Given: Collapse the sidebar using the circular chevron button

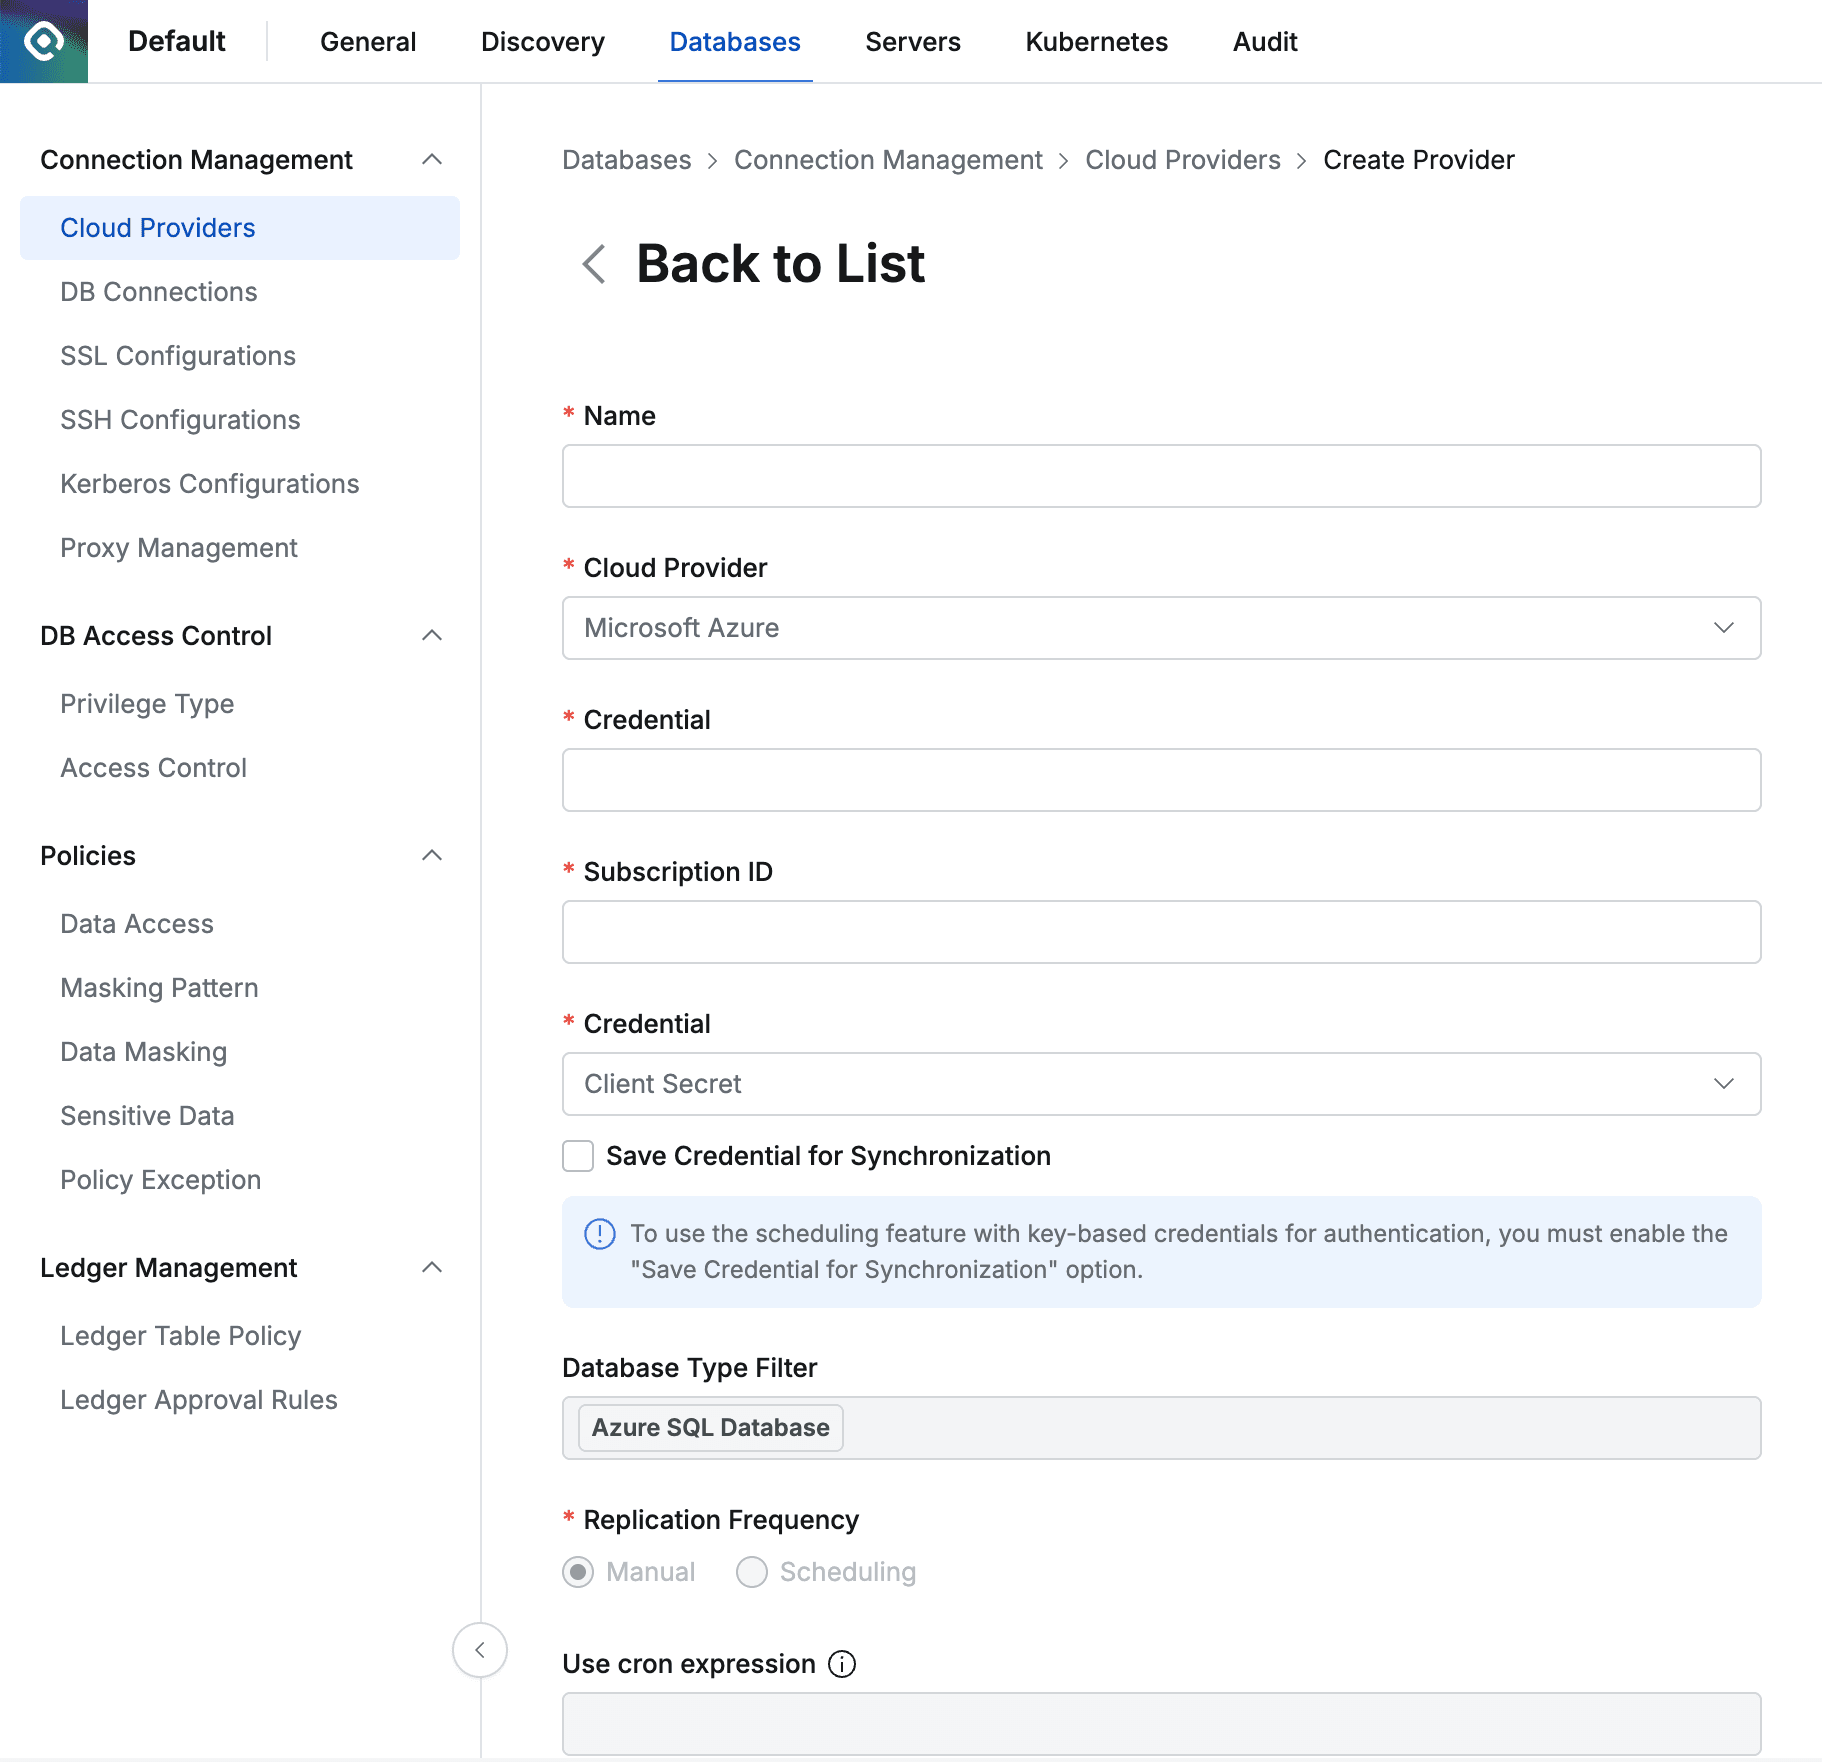Looking at the screenshot, I should coord(480,1650).
